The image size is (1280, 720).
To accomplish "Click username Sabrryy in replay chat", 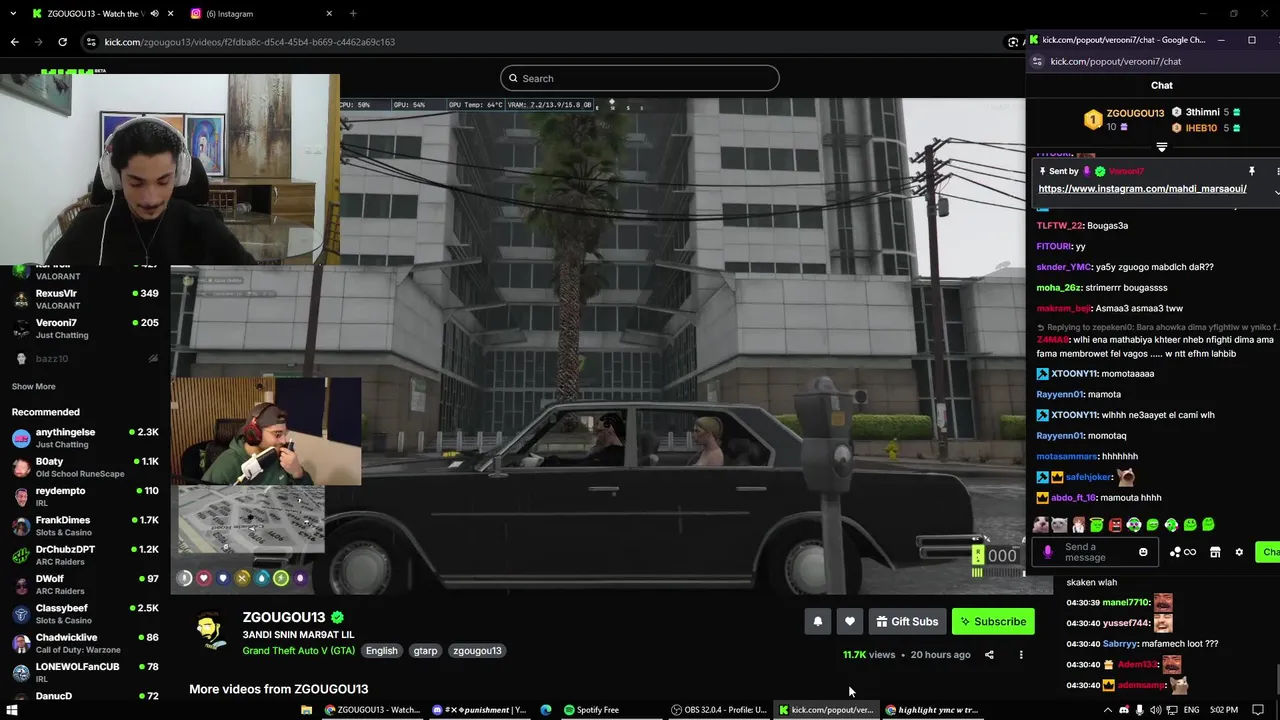I will (1120, 644).
